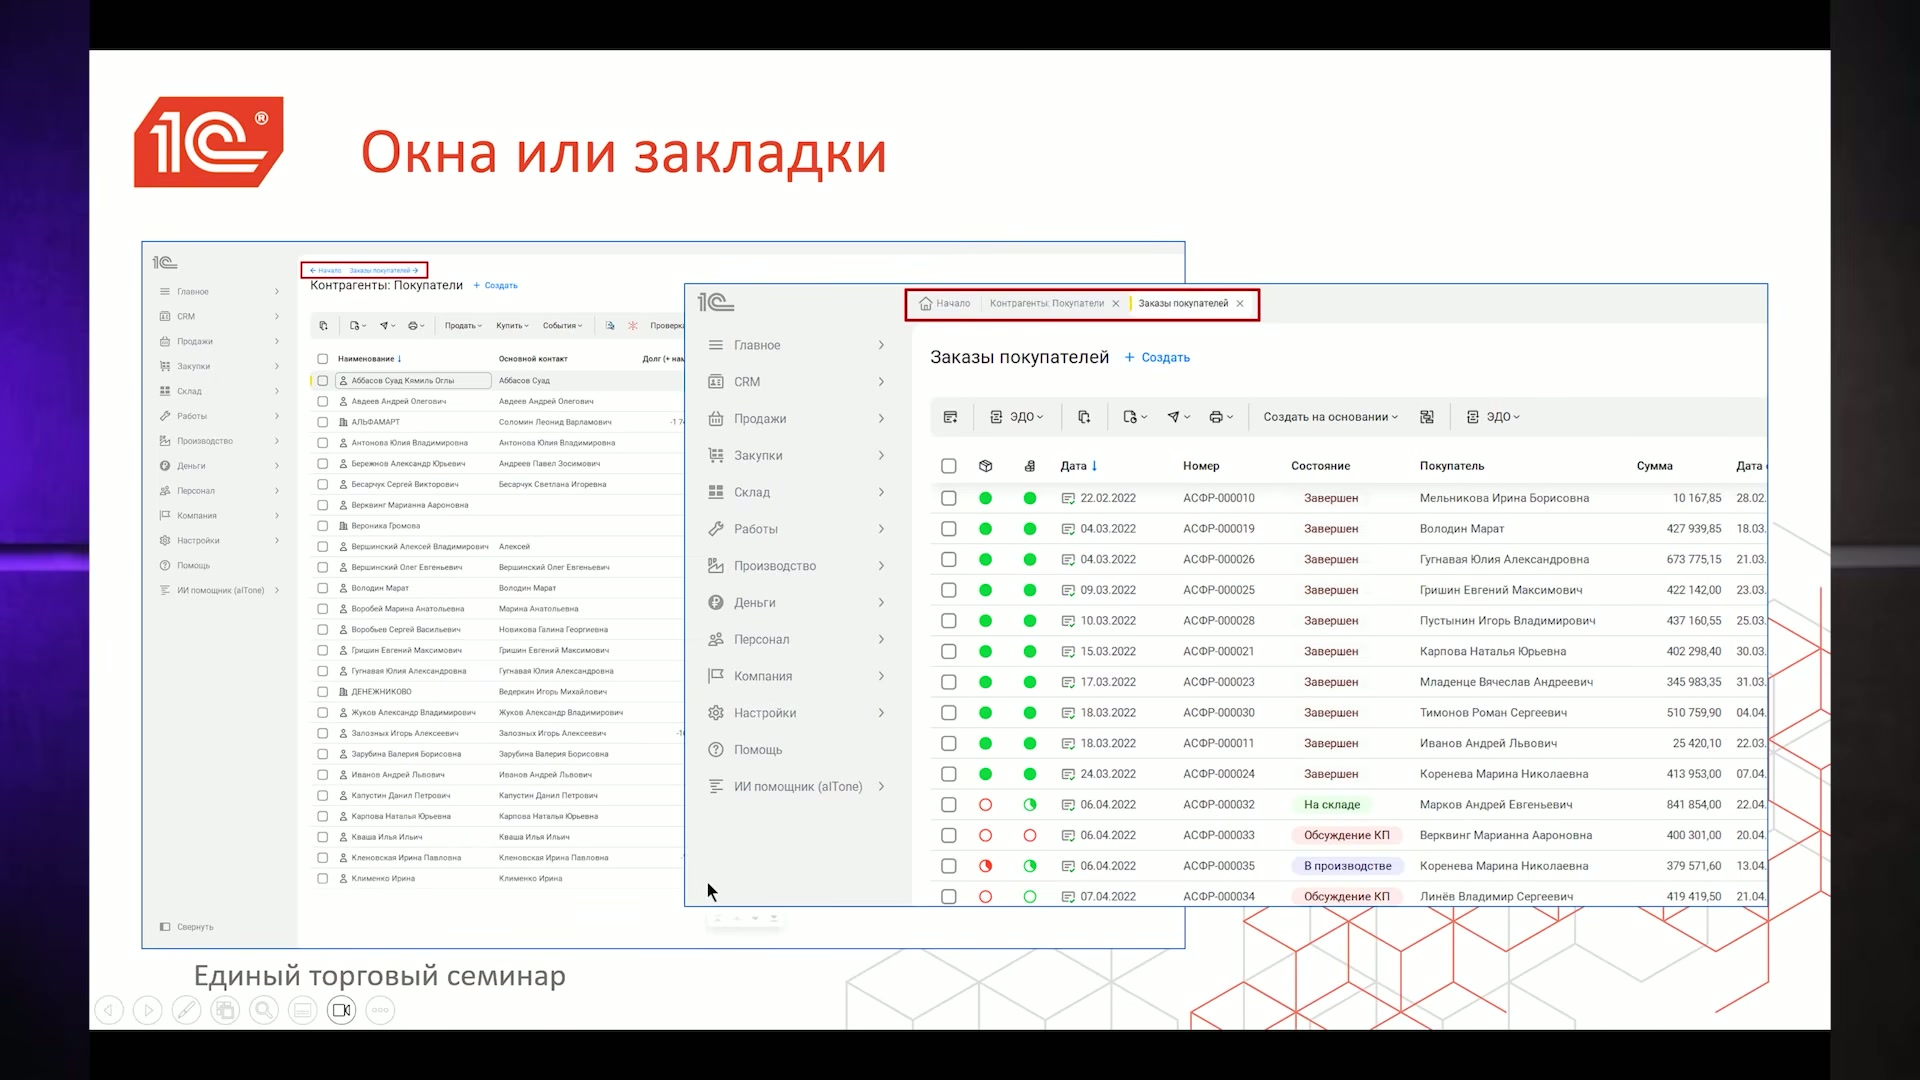Open the send dropdown in orders toolbar
1920x1080 pixels.
[1178, 417]
